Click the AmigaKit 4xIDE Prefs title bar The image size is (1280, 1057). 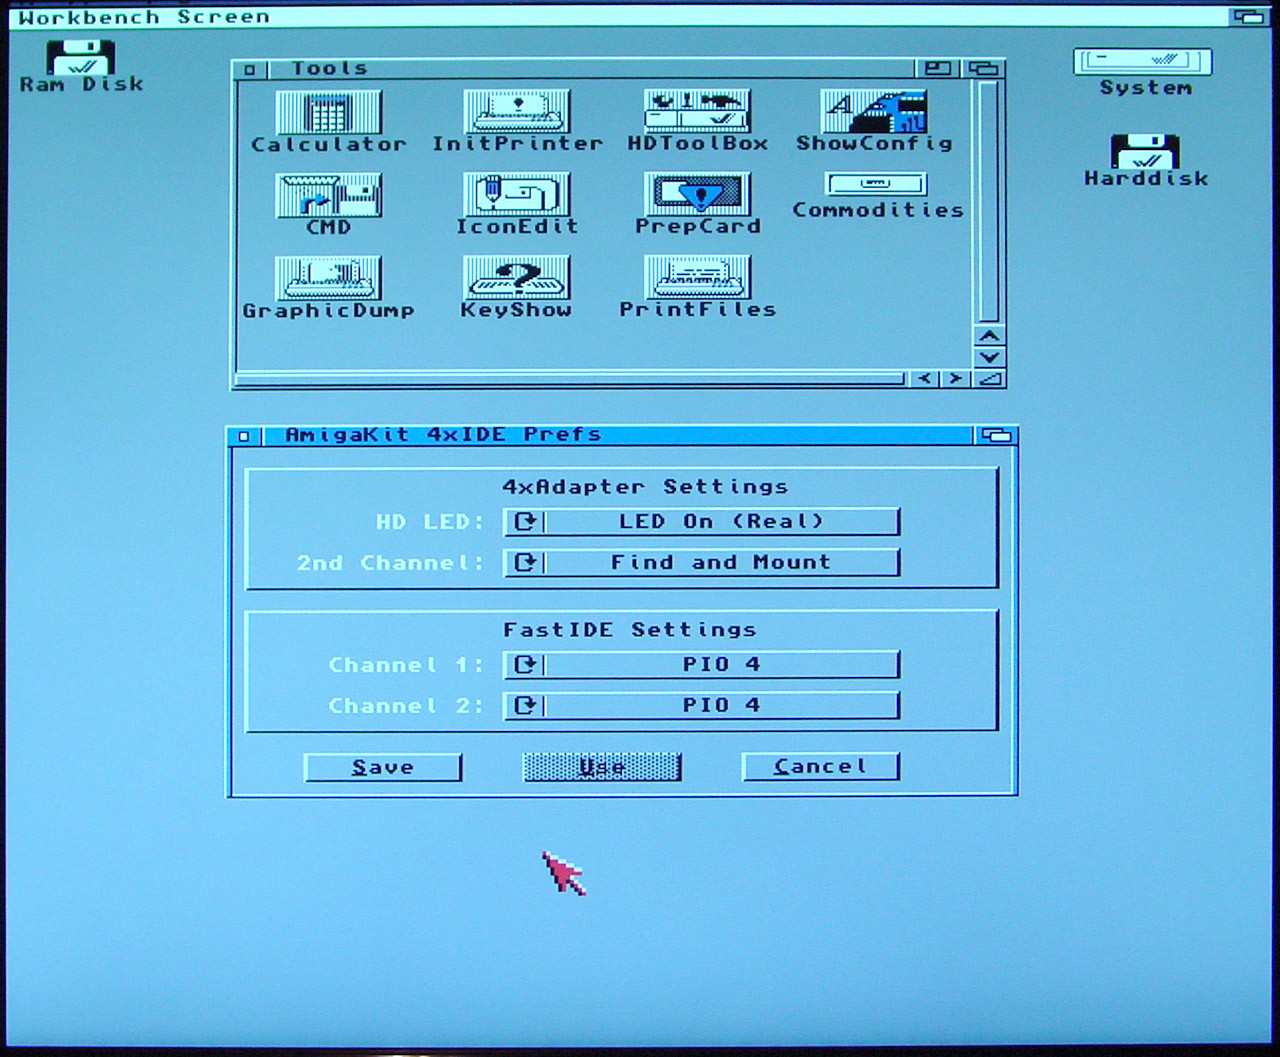[x=618, y=435]
